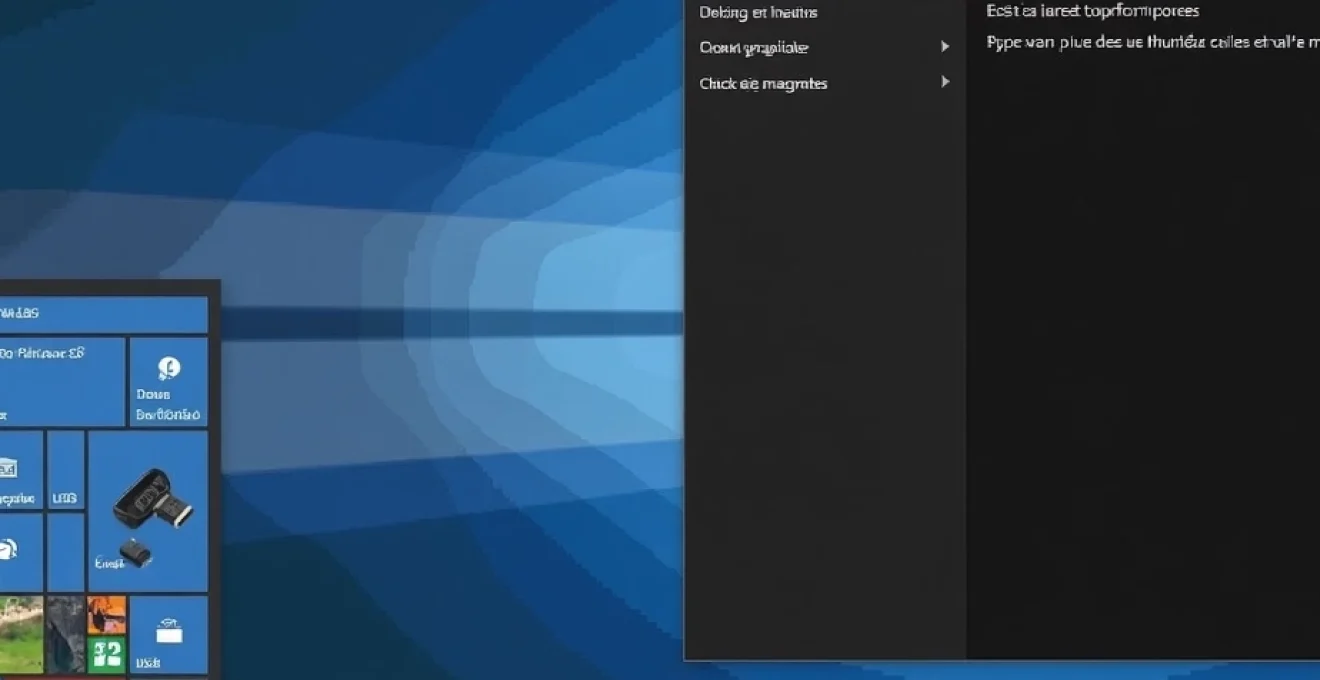Image resolution: width=1320 pixels, height=680 pixels.
Task: Click the small USB adapter icon
Action: 135,552
